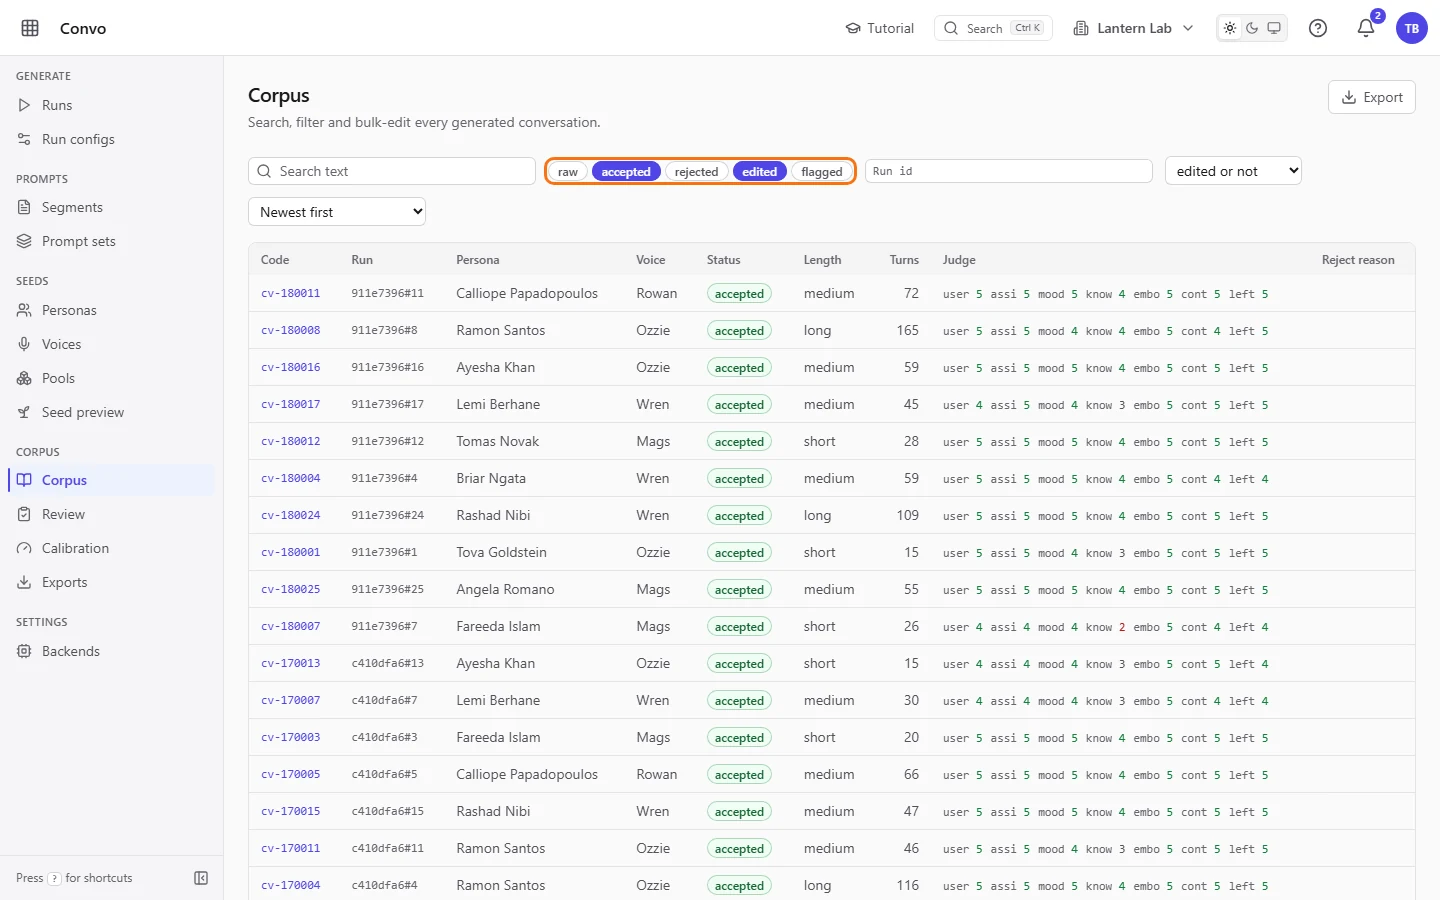Click the Pools sidebar icon

pyautogui.click(x=24, y=378)
